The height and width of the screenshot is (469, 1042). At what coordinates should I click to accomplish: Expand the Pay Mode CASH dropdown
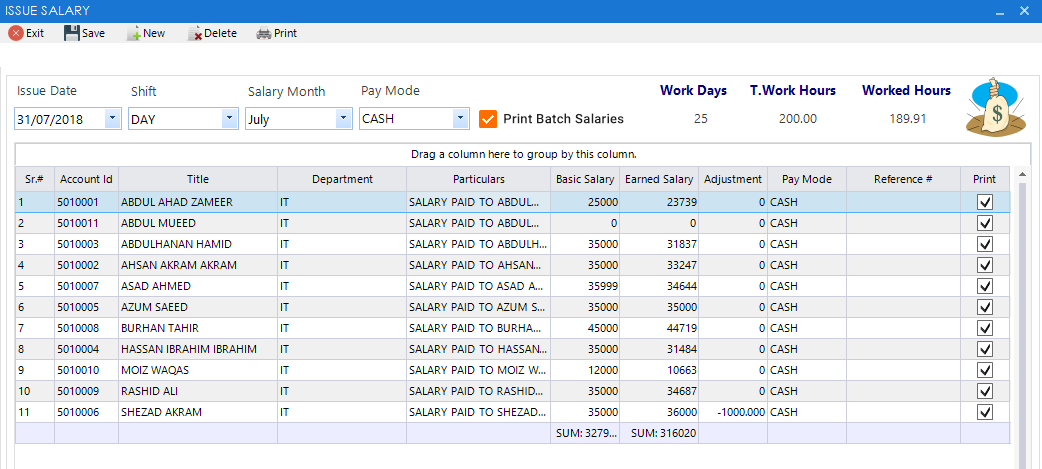click(x=459, y=119)
